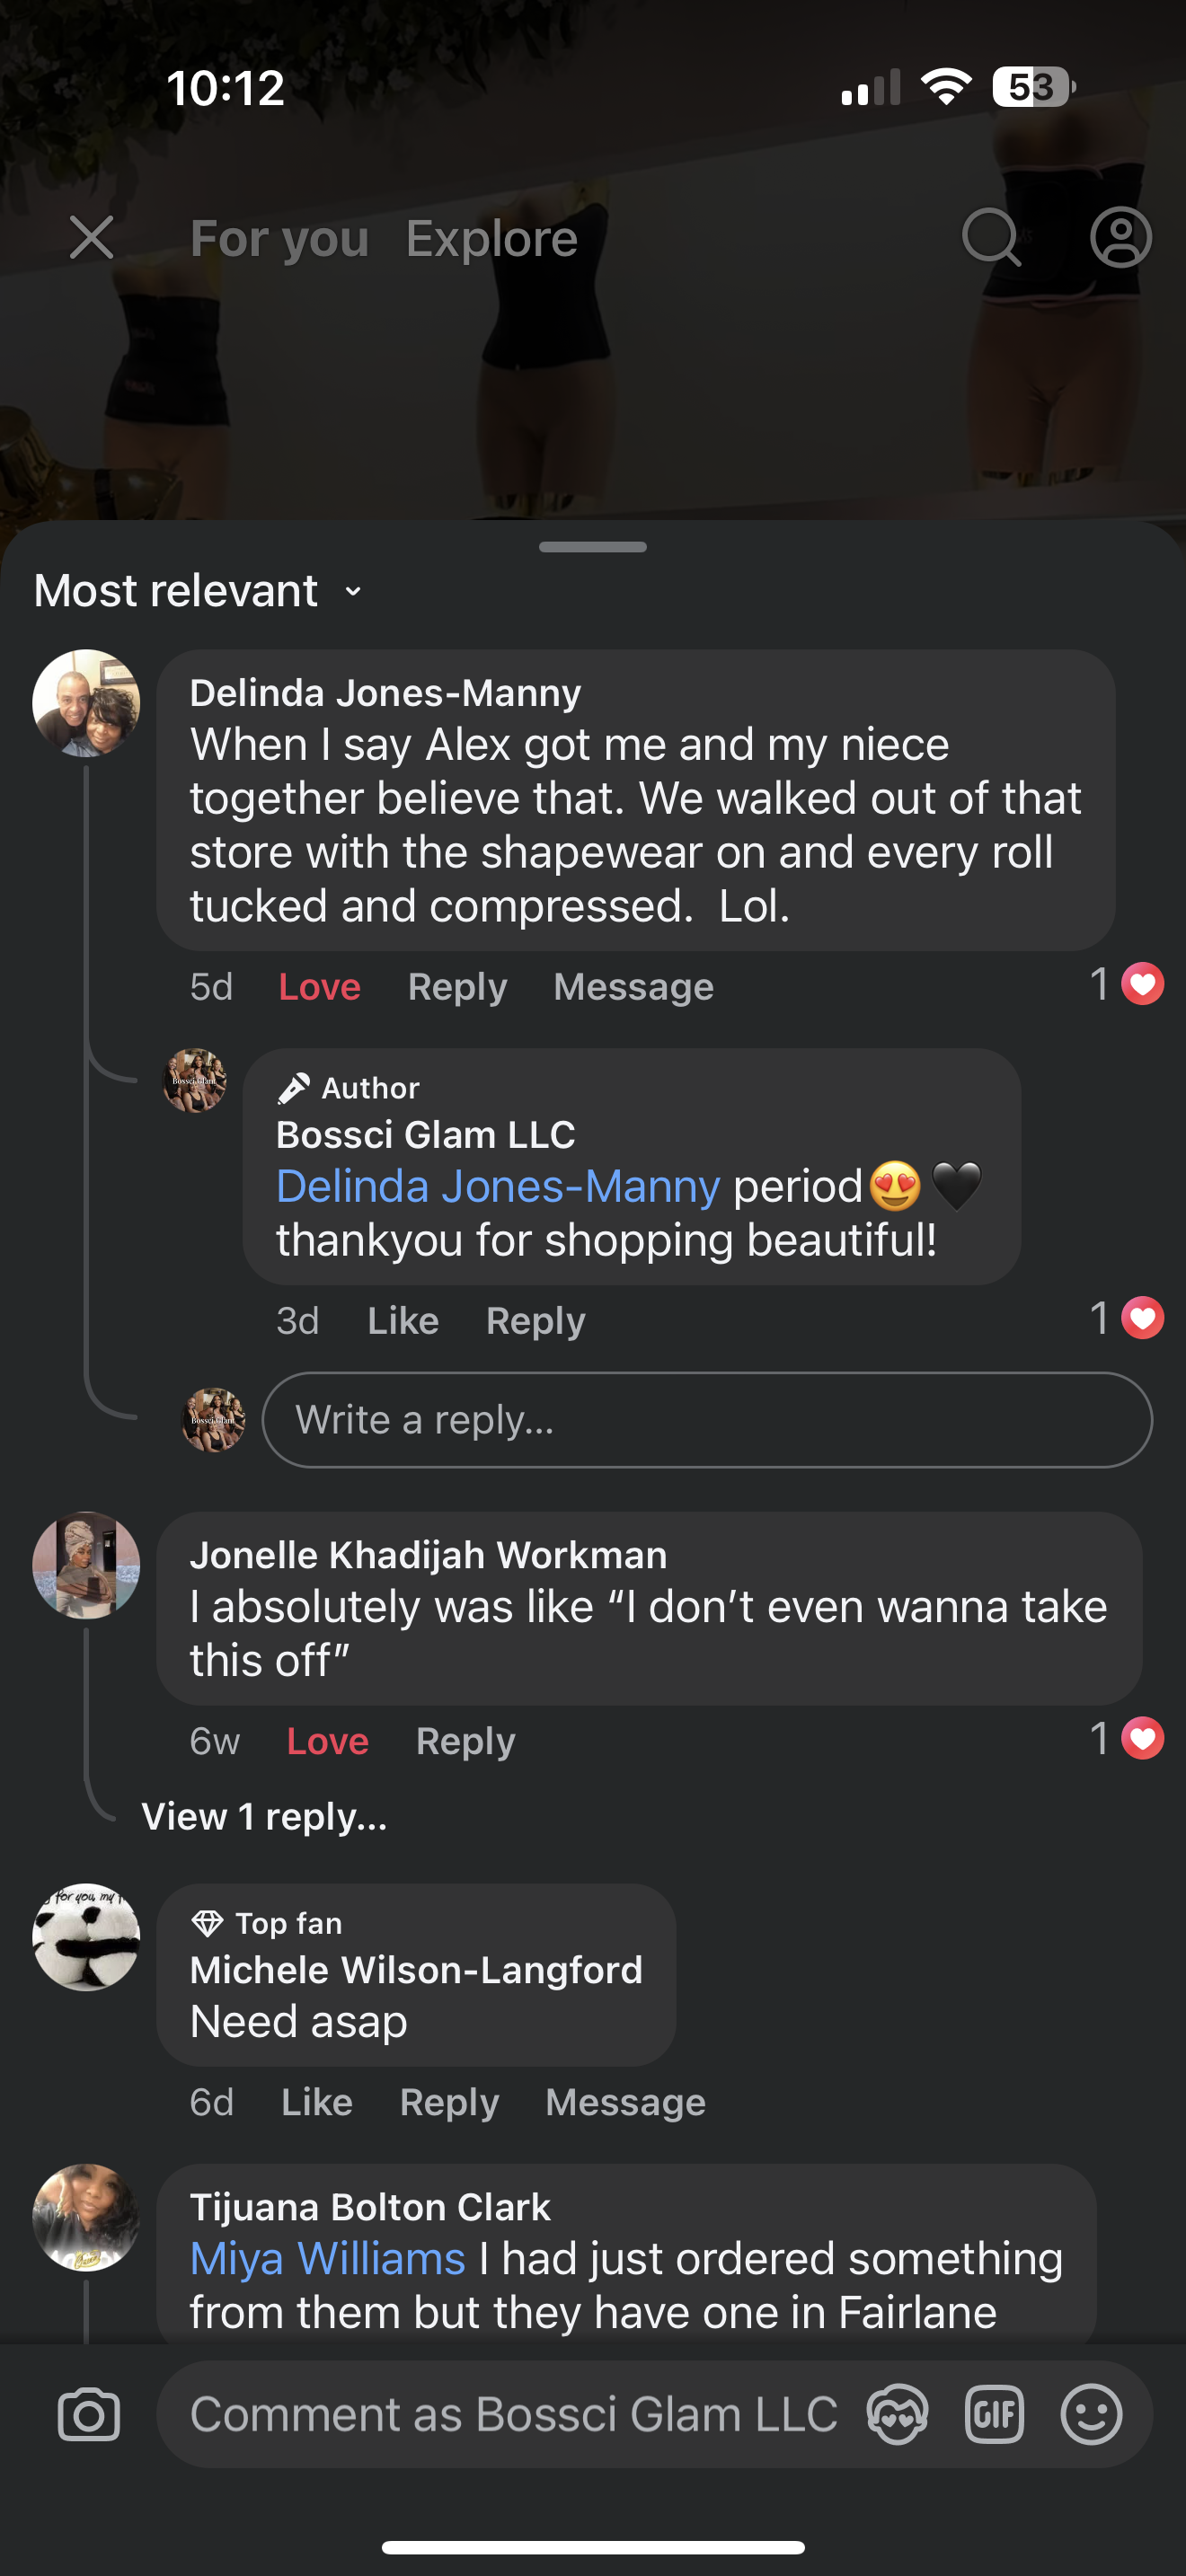Message Michele Wilson-Langford
Image resolution: width=1186 pixels, height=2576 pixels.
[625, 2102]
